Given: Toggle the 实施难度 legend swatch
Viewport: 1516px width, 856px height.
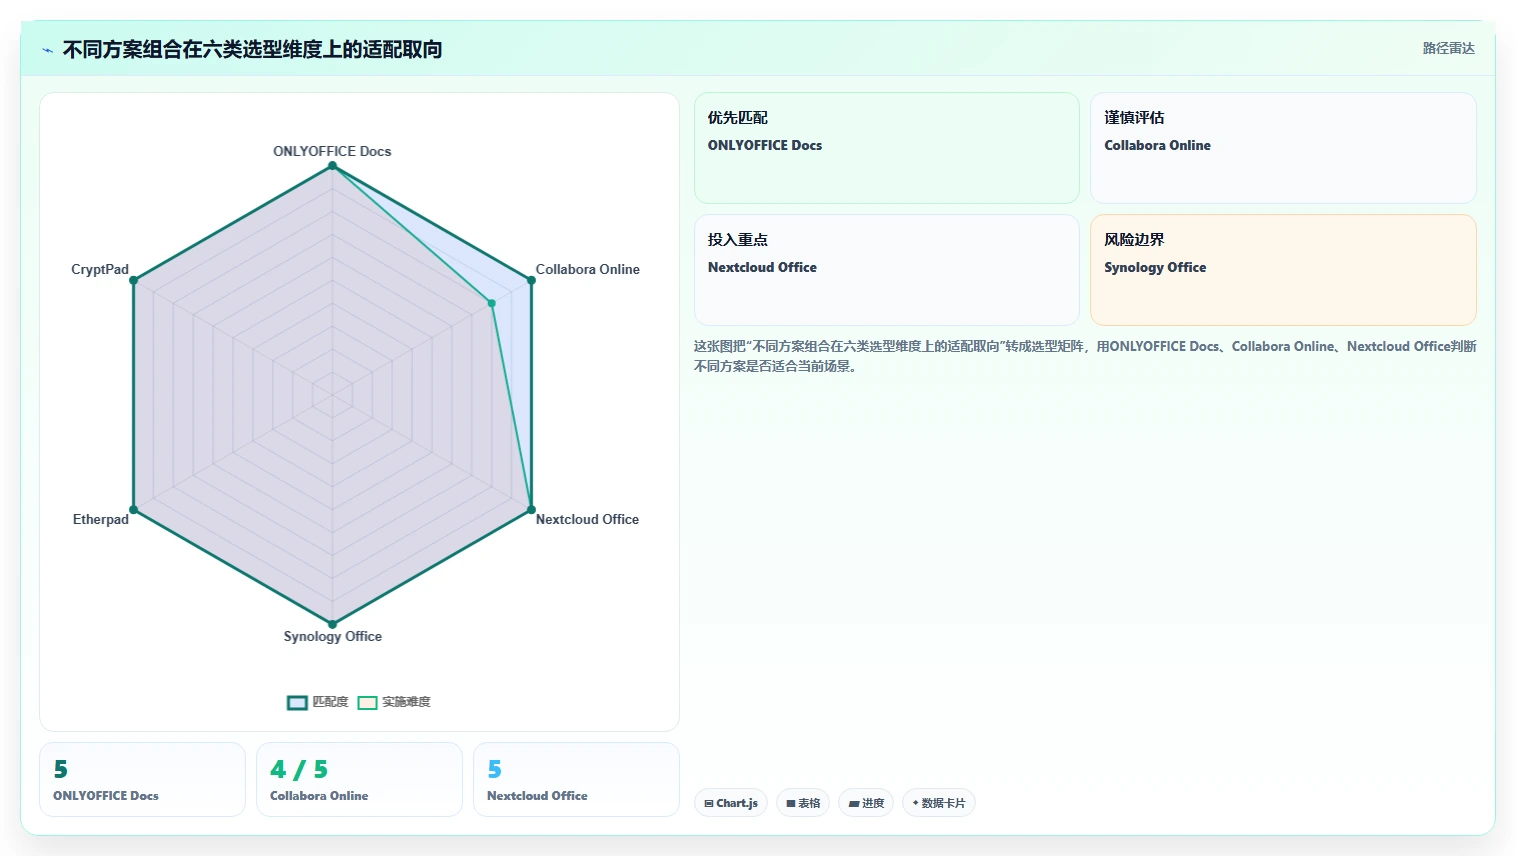Looking at the screenshot, I should tap(367, 702).
